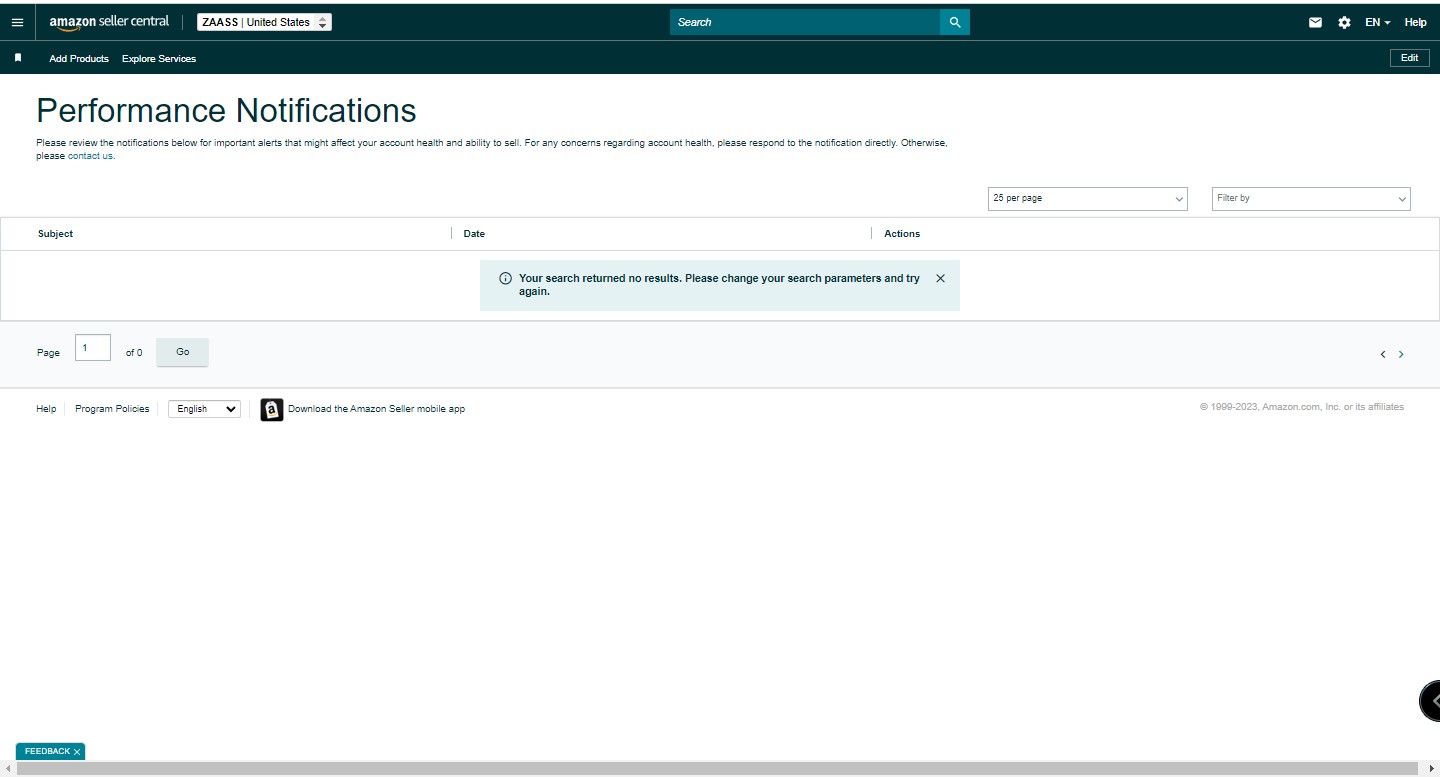Go to Amazon Seller Central home logo

point(109,22)
